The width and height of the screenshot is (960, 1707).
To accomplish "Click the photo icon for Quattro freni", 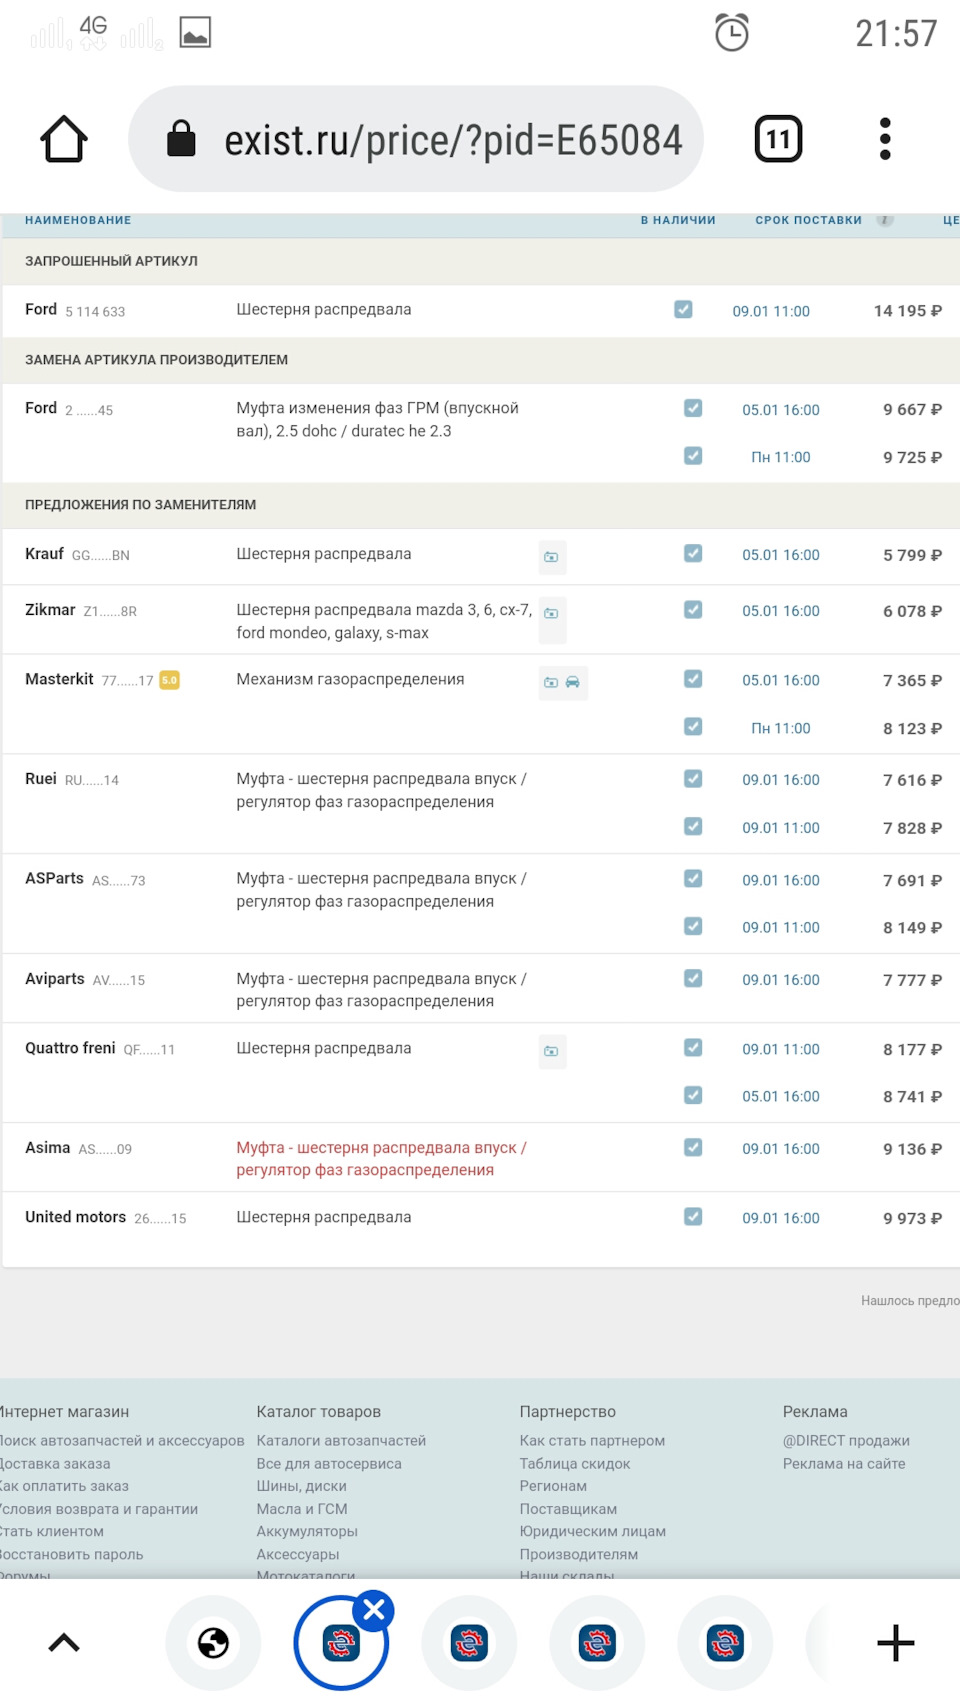I will click(x=551, y=1051).
